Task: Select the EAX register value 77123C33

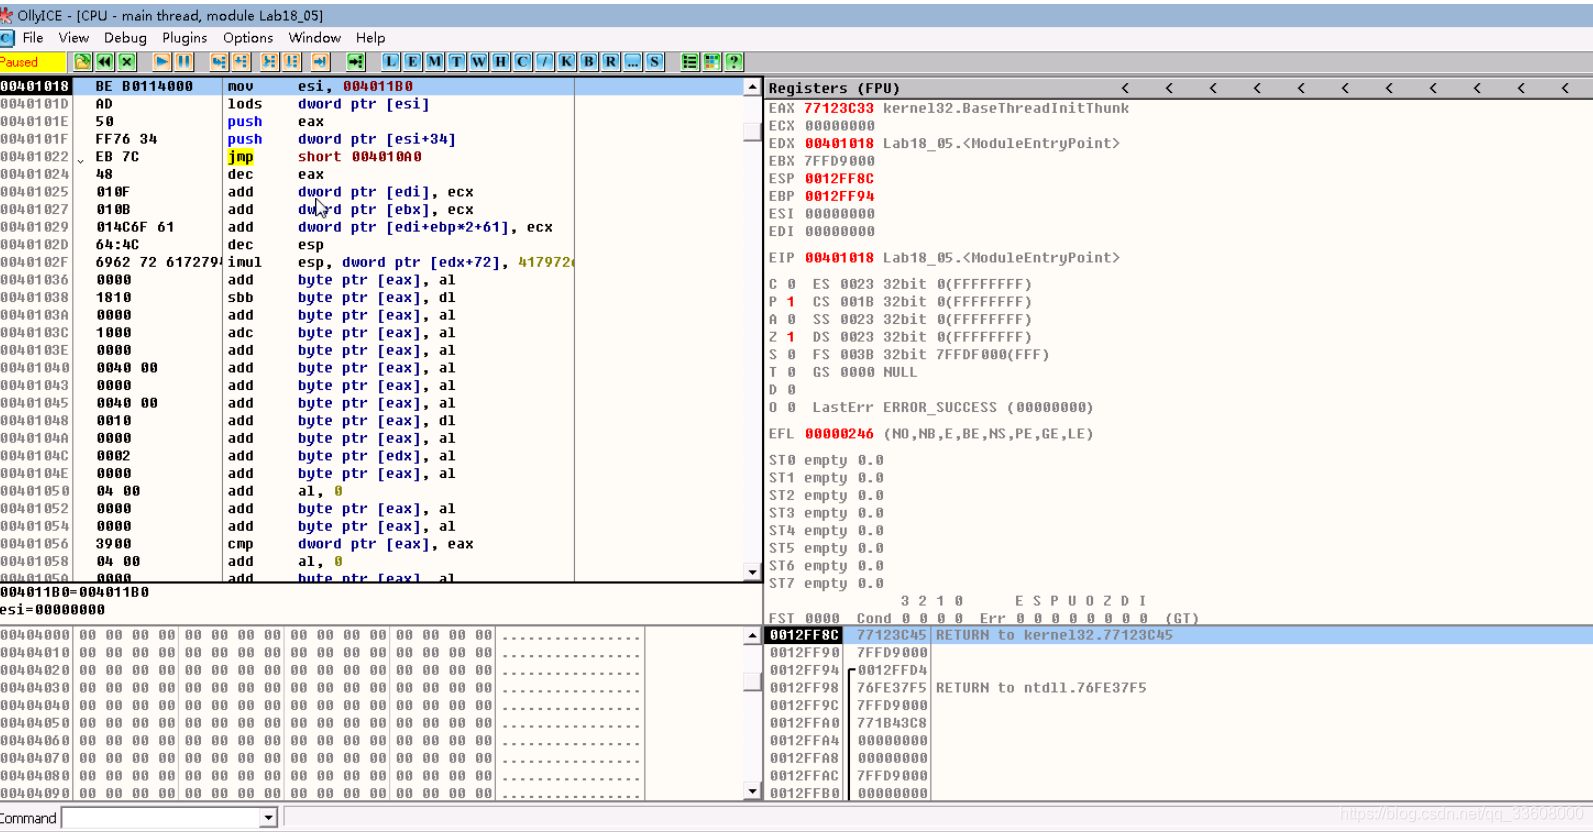Action: pos(839,108)
